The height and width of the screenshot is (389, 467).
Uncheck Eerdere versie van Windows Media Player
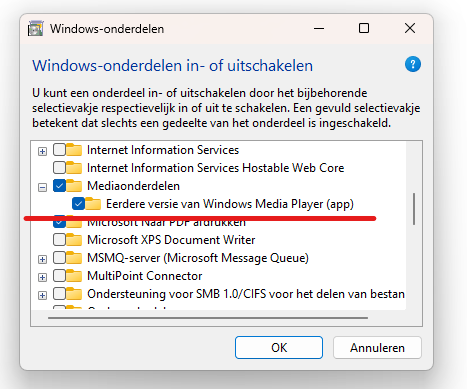tap(78, 204)
